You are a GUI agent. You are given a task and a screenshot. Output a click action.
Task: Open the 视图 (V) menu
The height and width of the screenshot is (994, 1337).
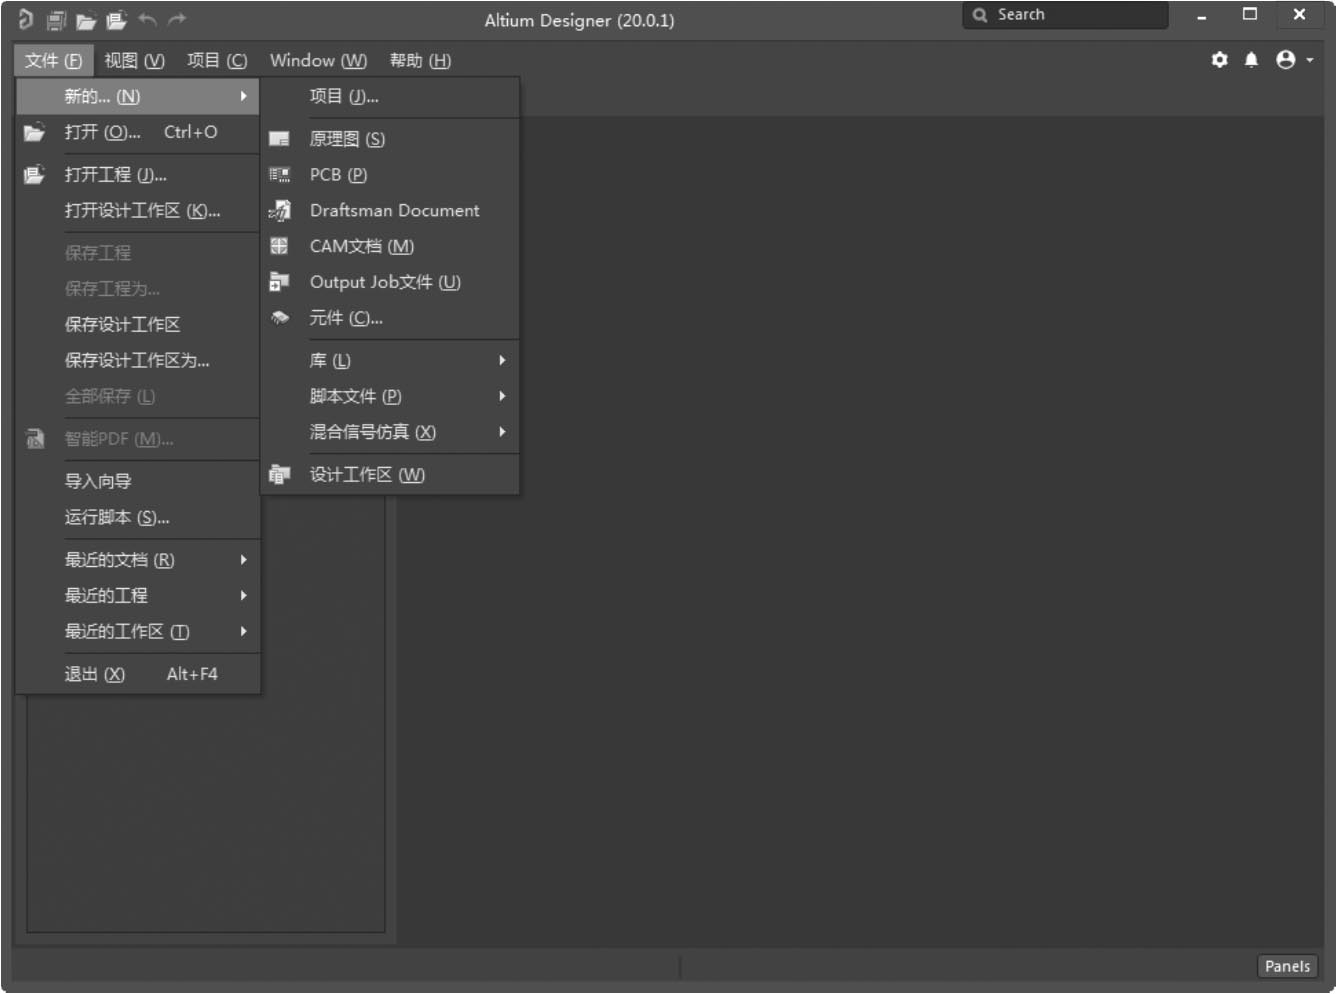[x=134, y=61]
